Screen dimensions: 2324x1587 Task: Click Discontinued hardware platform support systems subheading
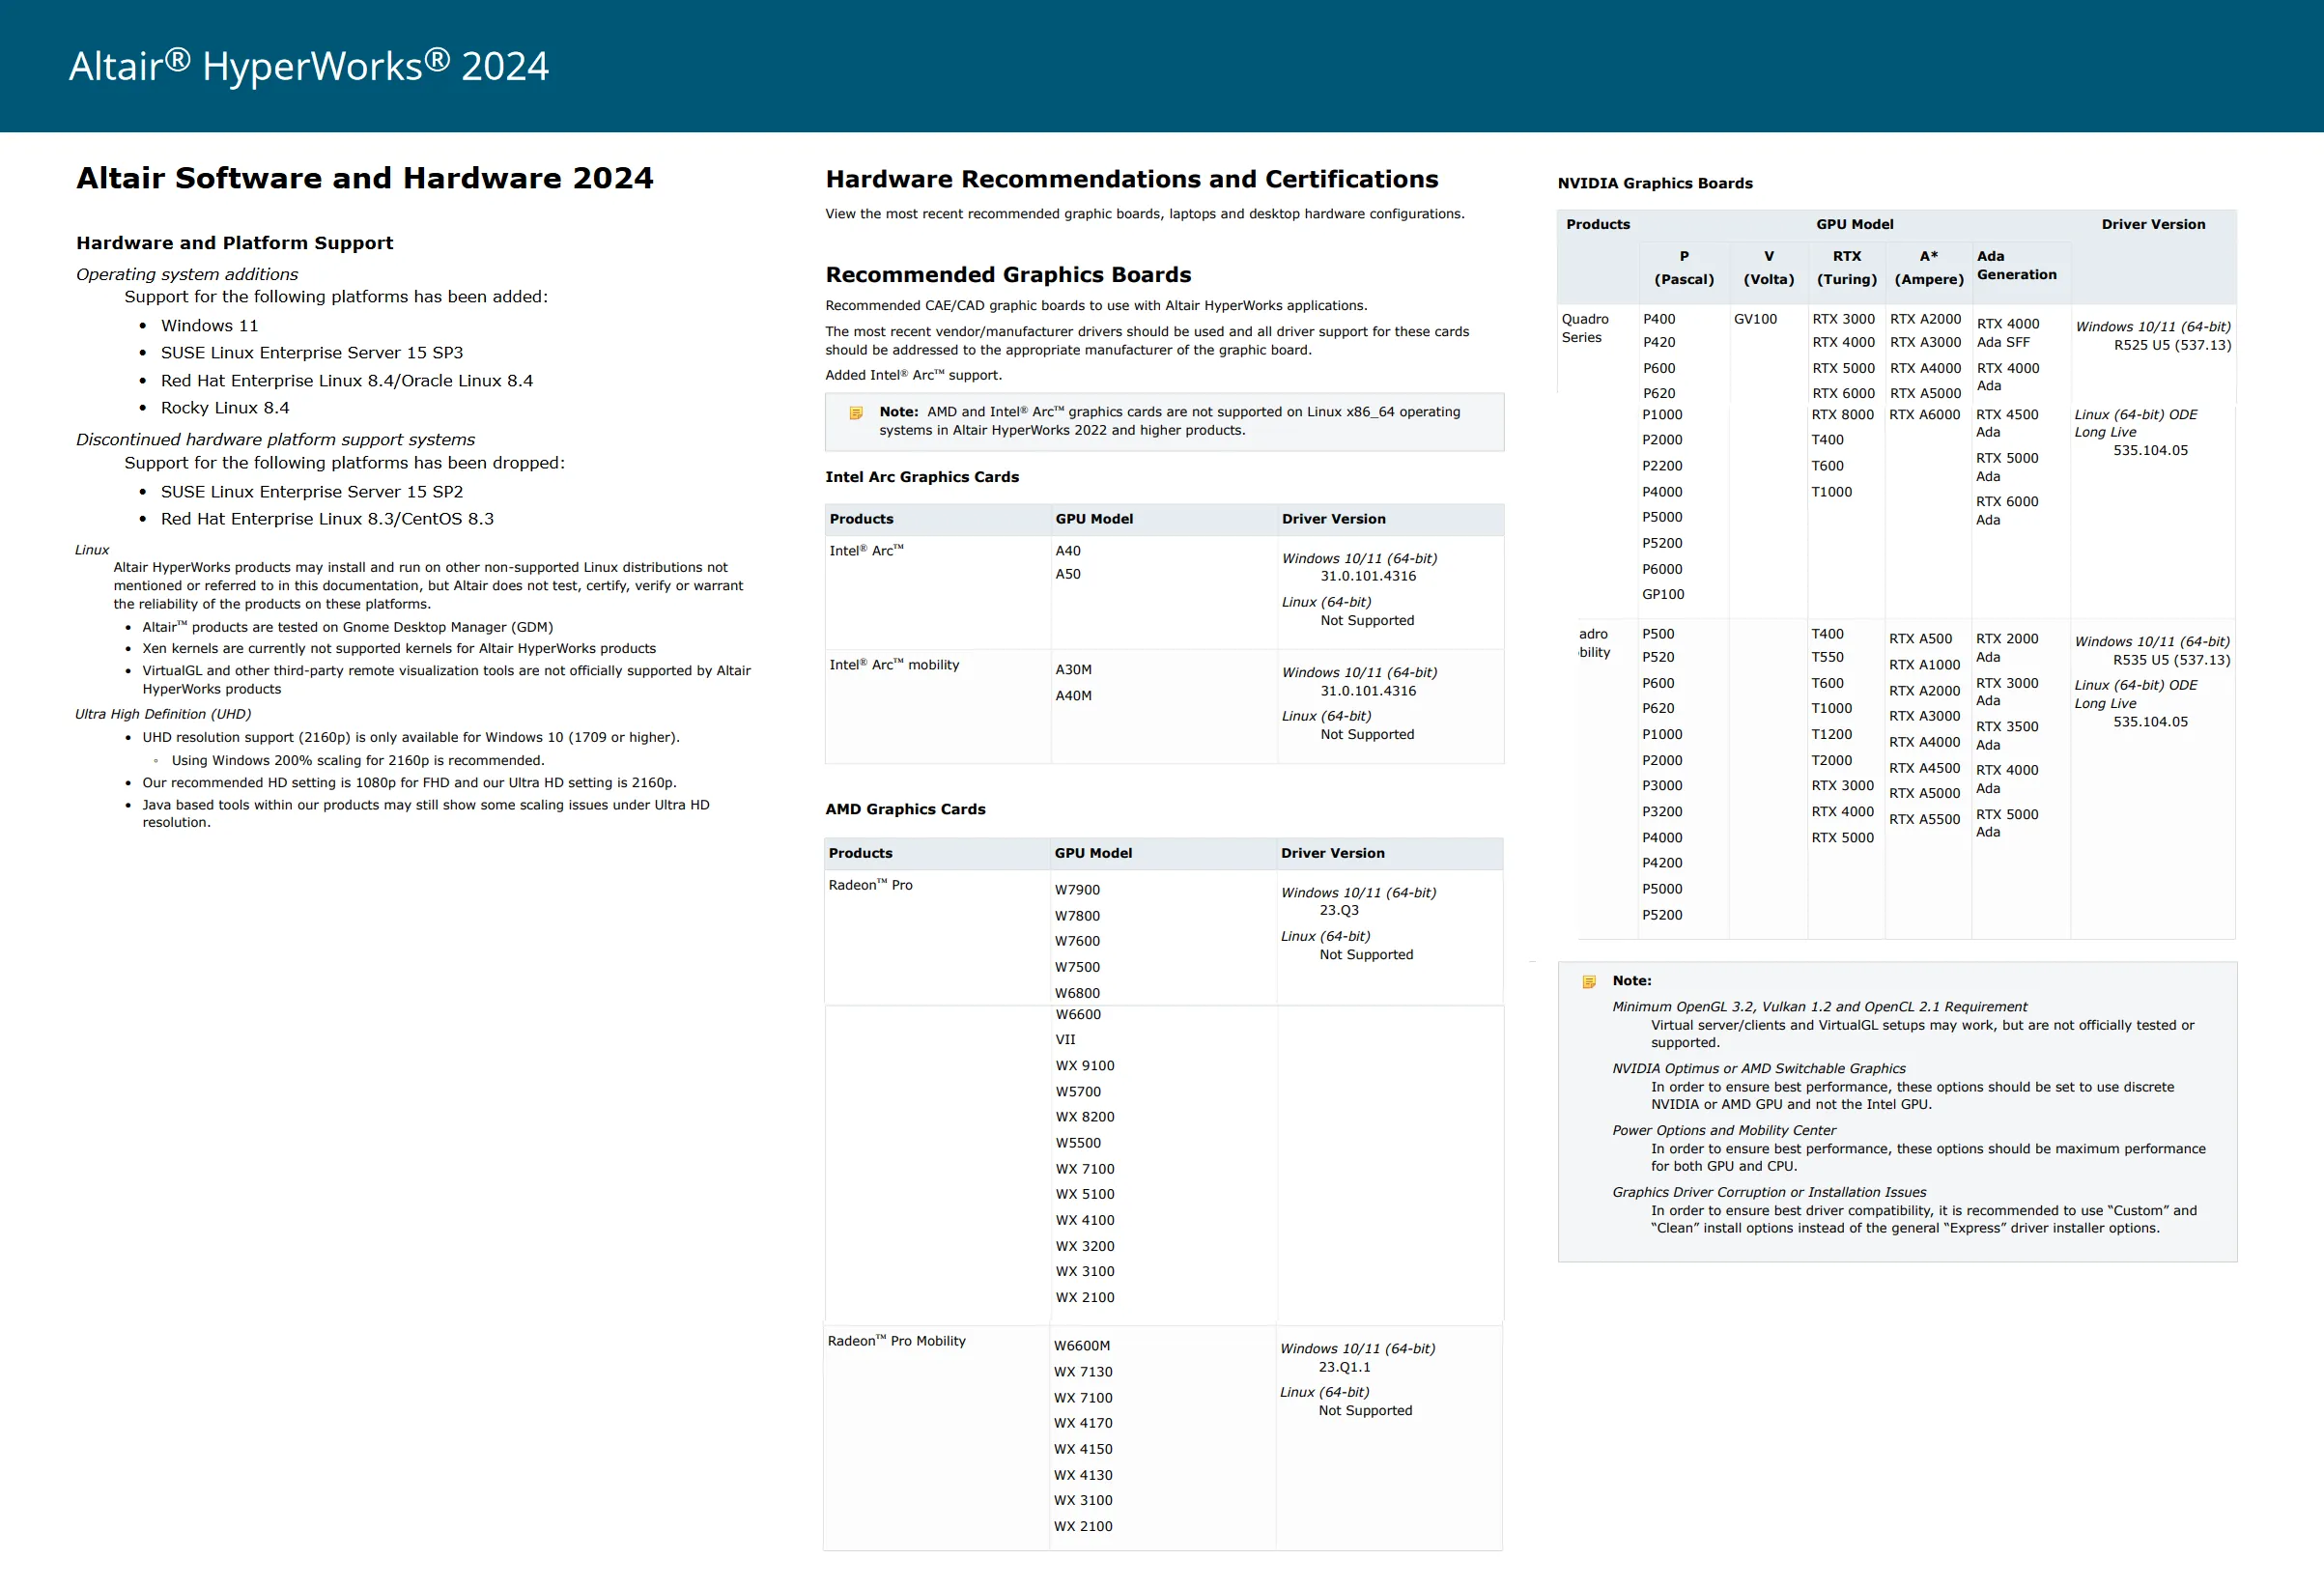click(276, 440)
